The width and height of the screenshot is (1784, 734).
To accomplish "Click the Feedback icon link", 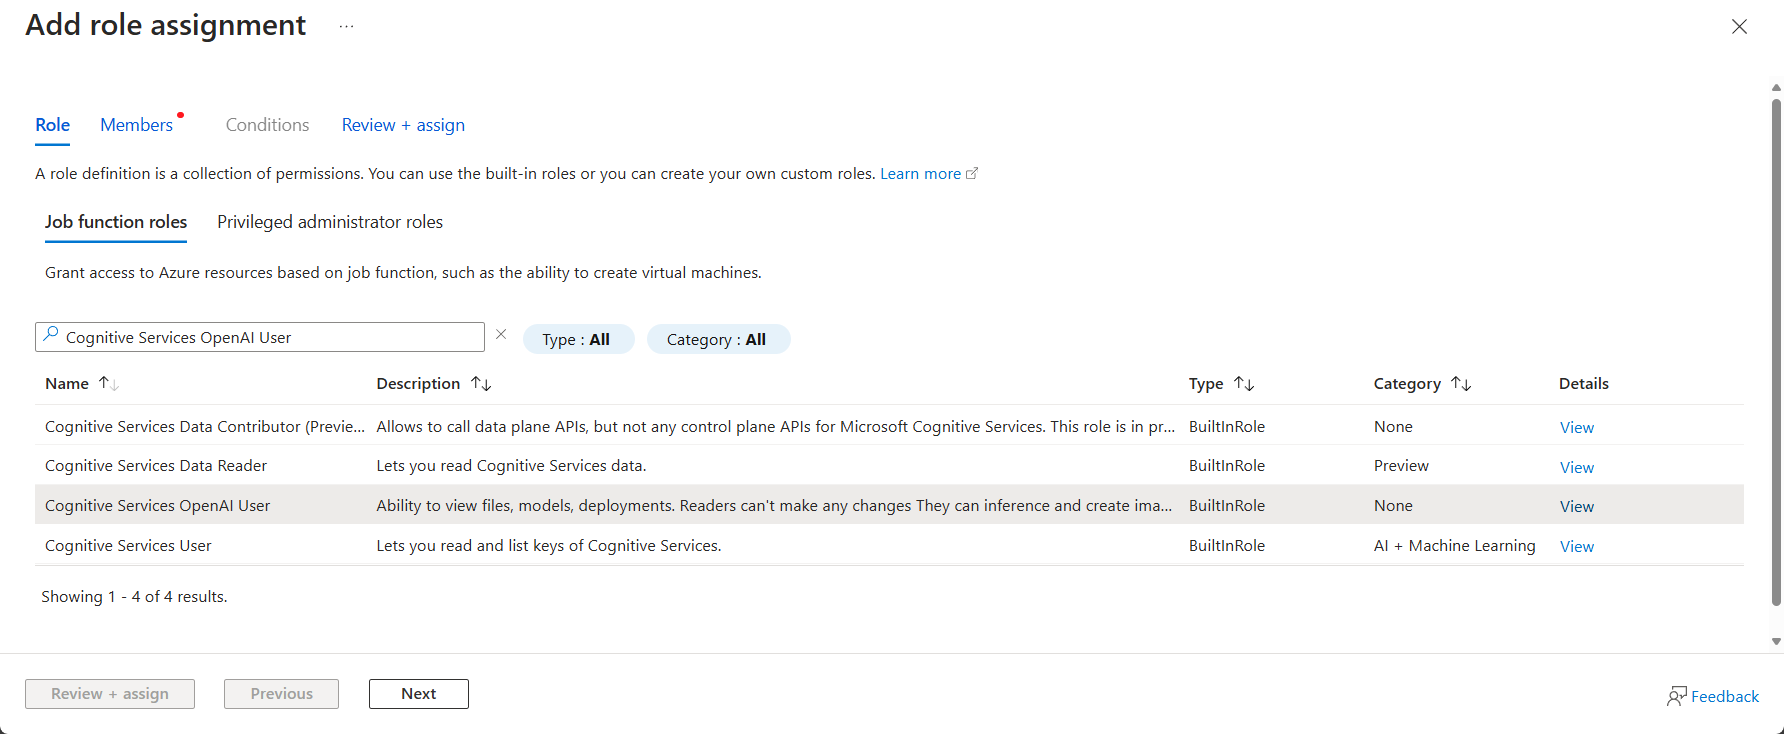I will 1712,696.
